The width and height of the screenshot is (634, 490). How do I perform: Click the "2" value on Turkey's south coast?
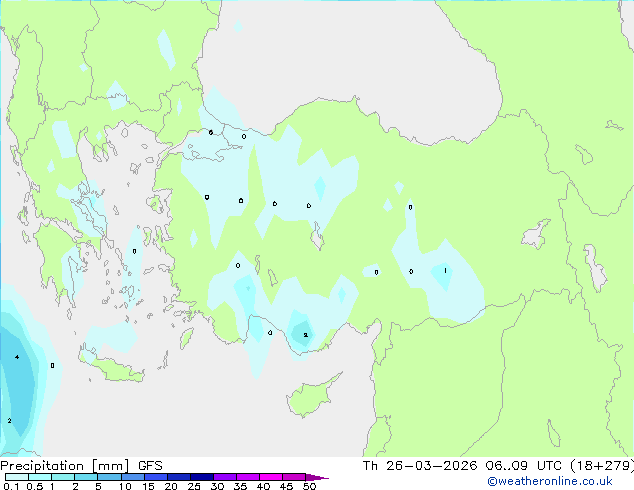coord(306,335)
